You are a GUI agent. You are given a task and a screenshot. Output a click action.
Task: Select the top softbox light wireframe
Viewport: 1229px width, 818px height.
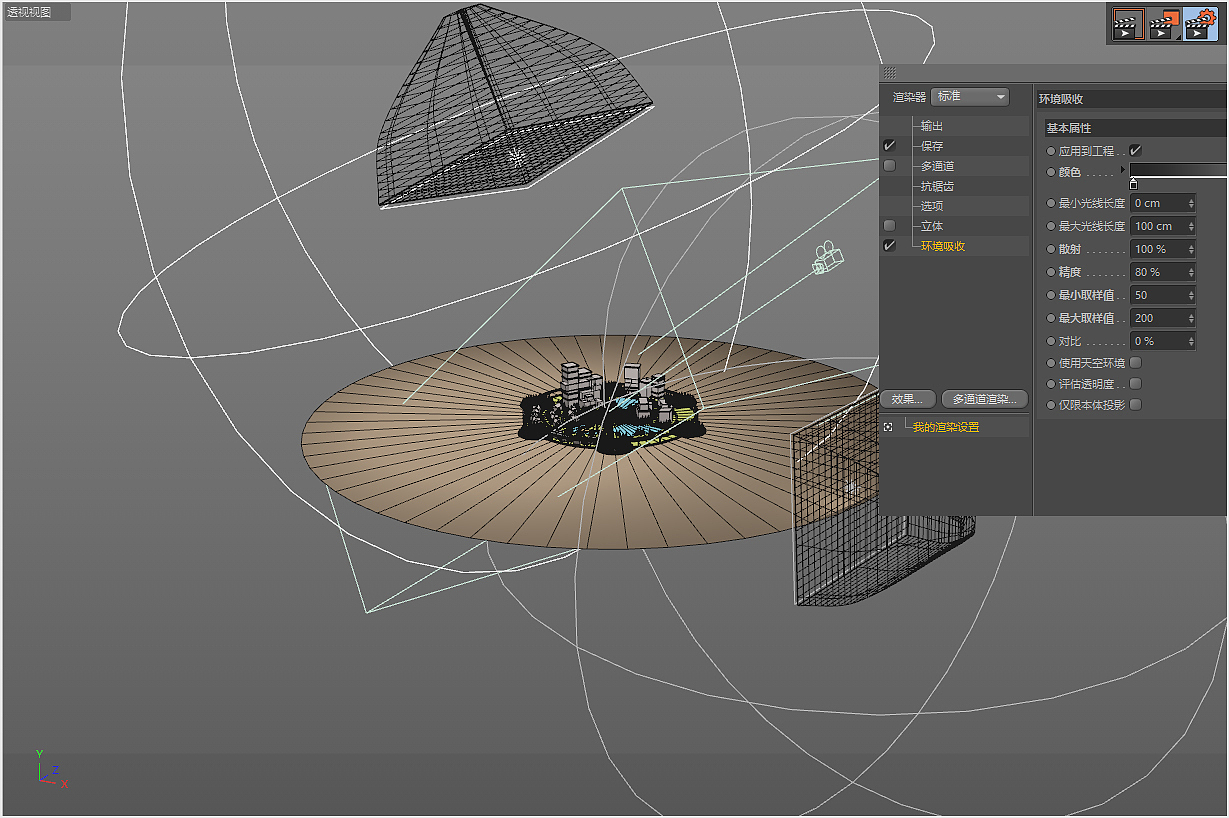click(515, 105)
